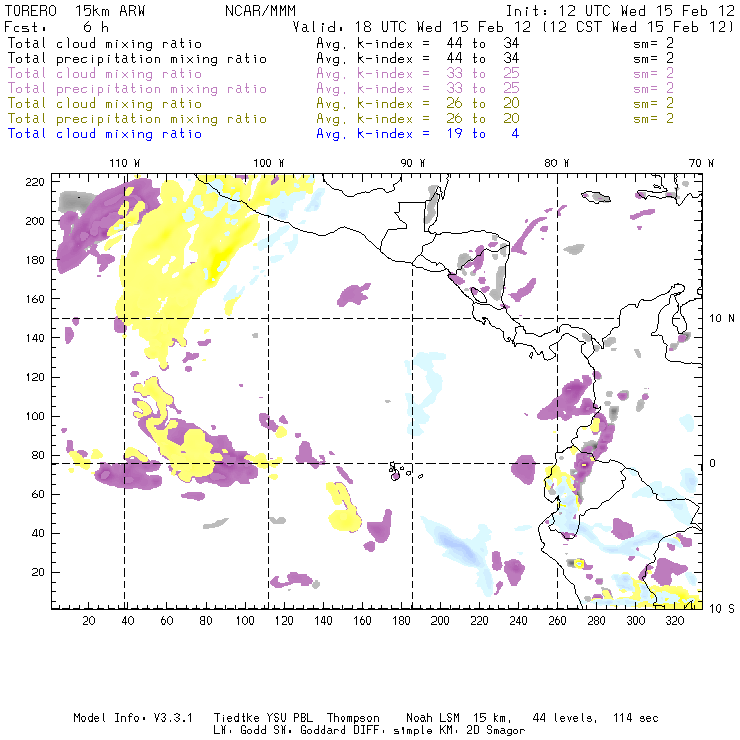Image resolution: width=740 pixels, height=740 pixels.
Task: Click the '320' label on the horizontal axis
Action: click(x=674, y=621)
